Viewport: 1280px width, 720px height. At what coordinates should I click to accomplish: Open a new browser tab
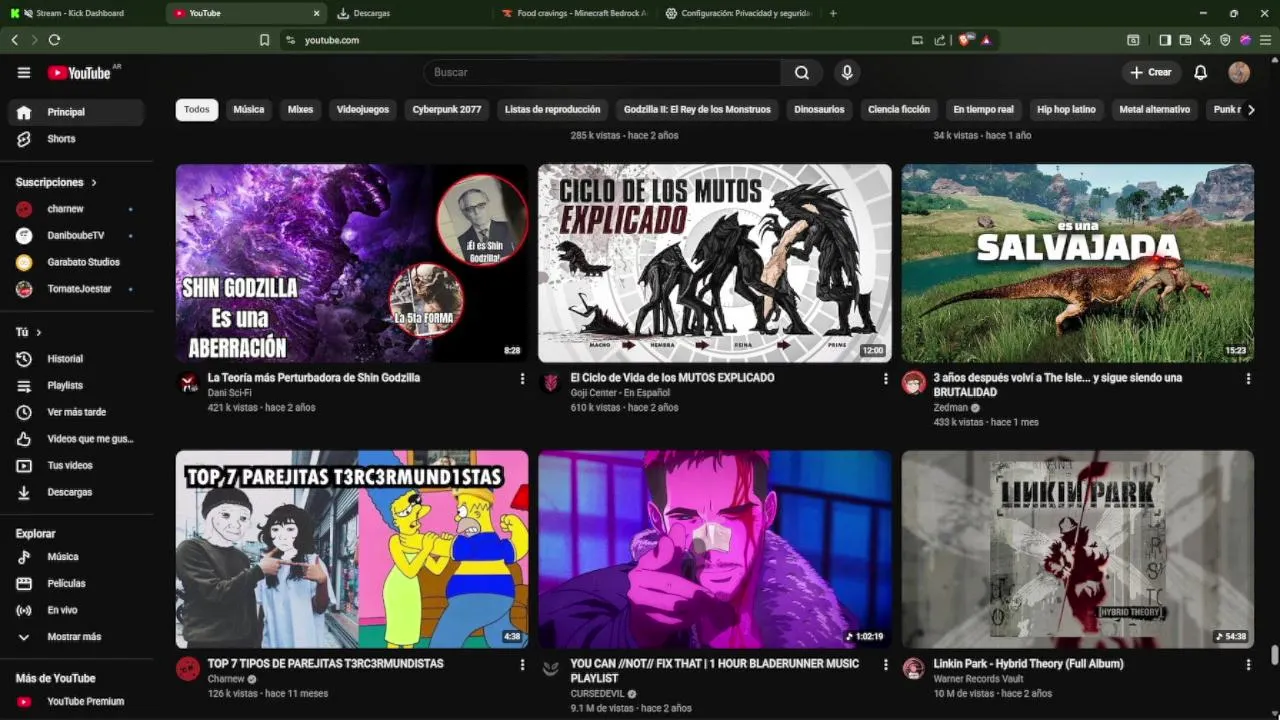pyautogui.click(x=833, y=13)
